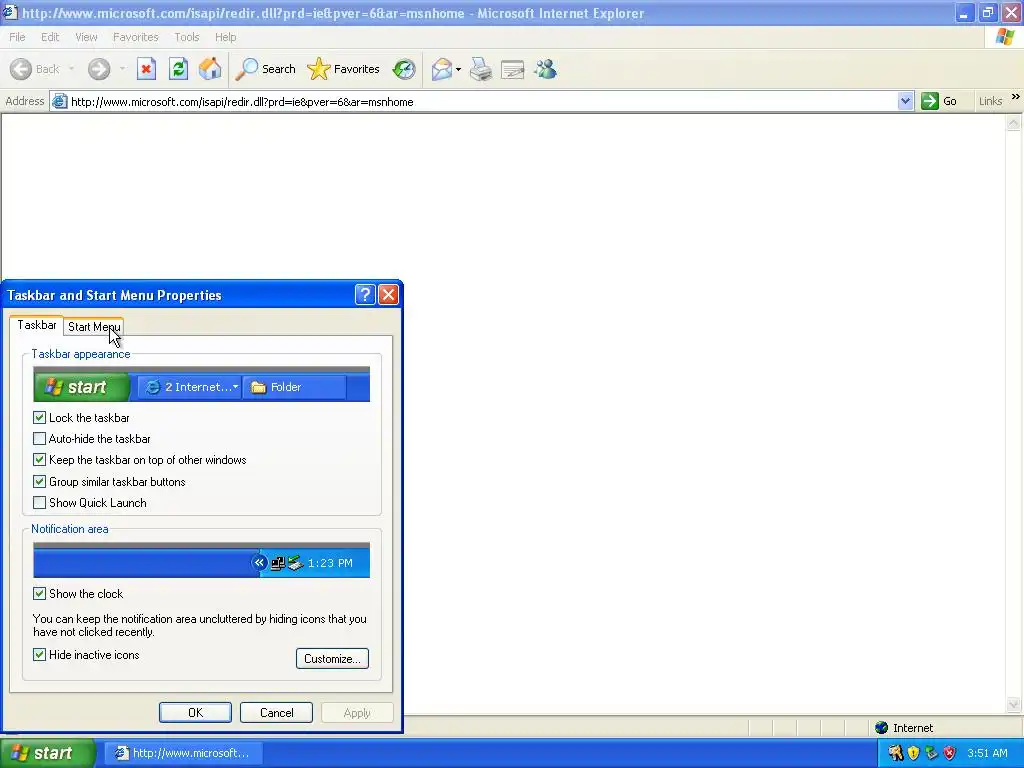1024x768 pixels.
Task: Click the red shield tray icon
Action: coord(950,753)
